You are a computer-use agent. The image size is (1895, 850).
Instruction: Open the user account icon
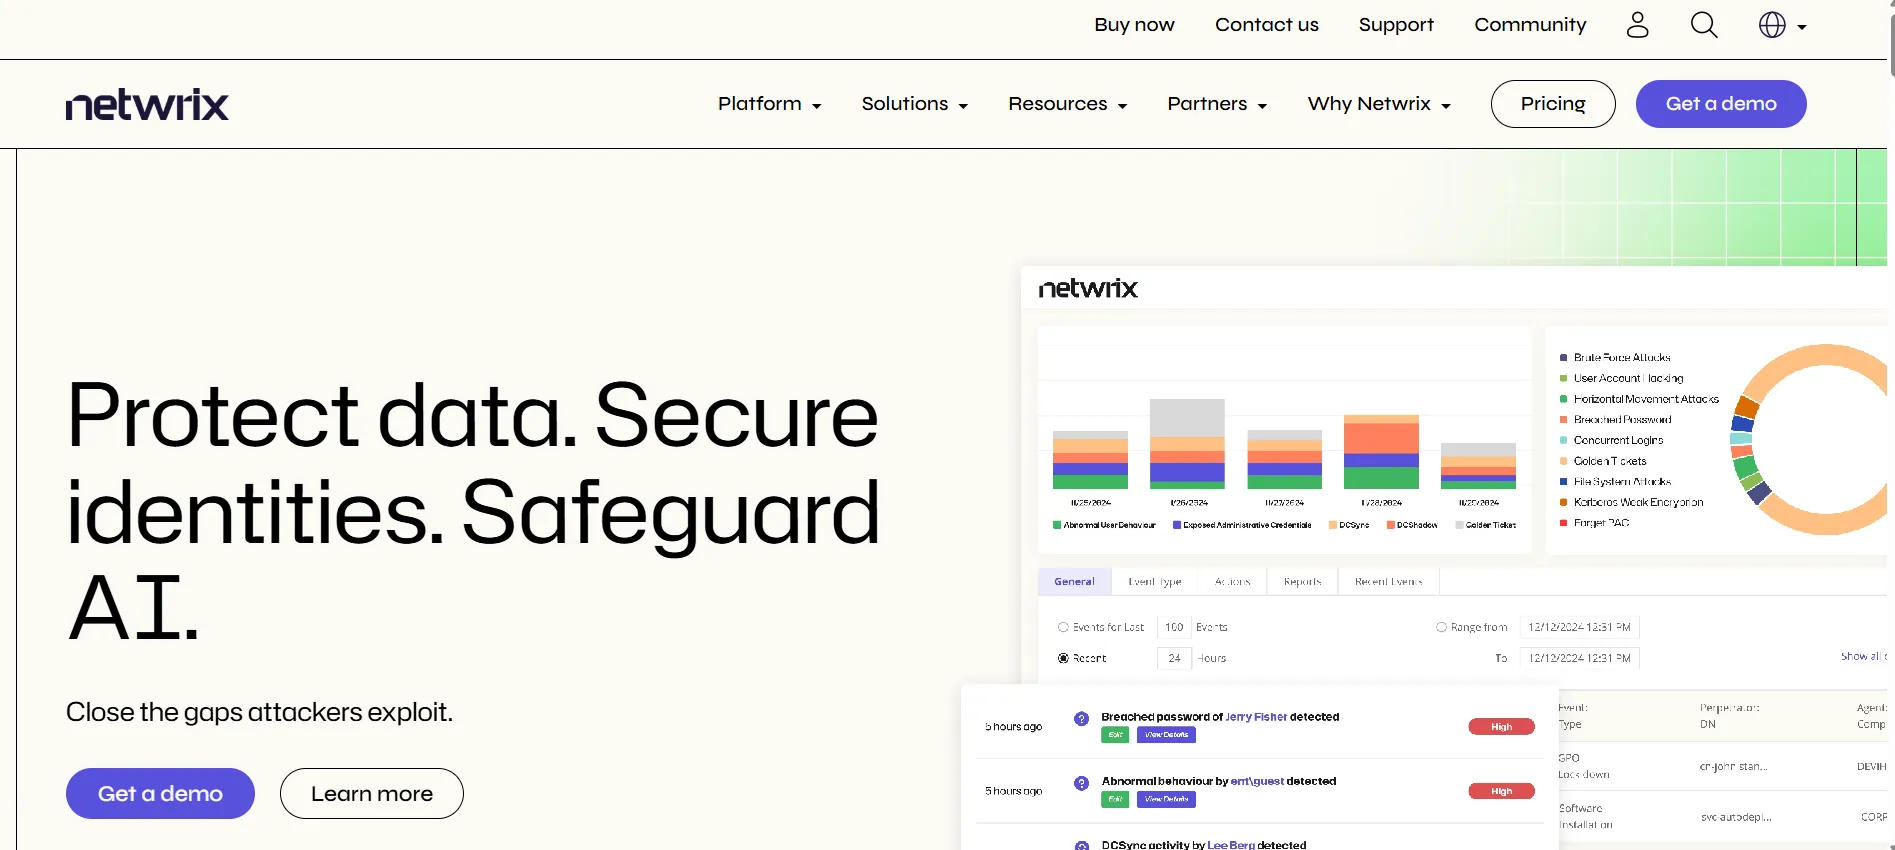click(1637, 25)
